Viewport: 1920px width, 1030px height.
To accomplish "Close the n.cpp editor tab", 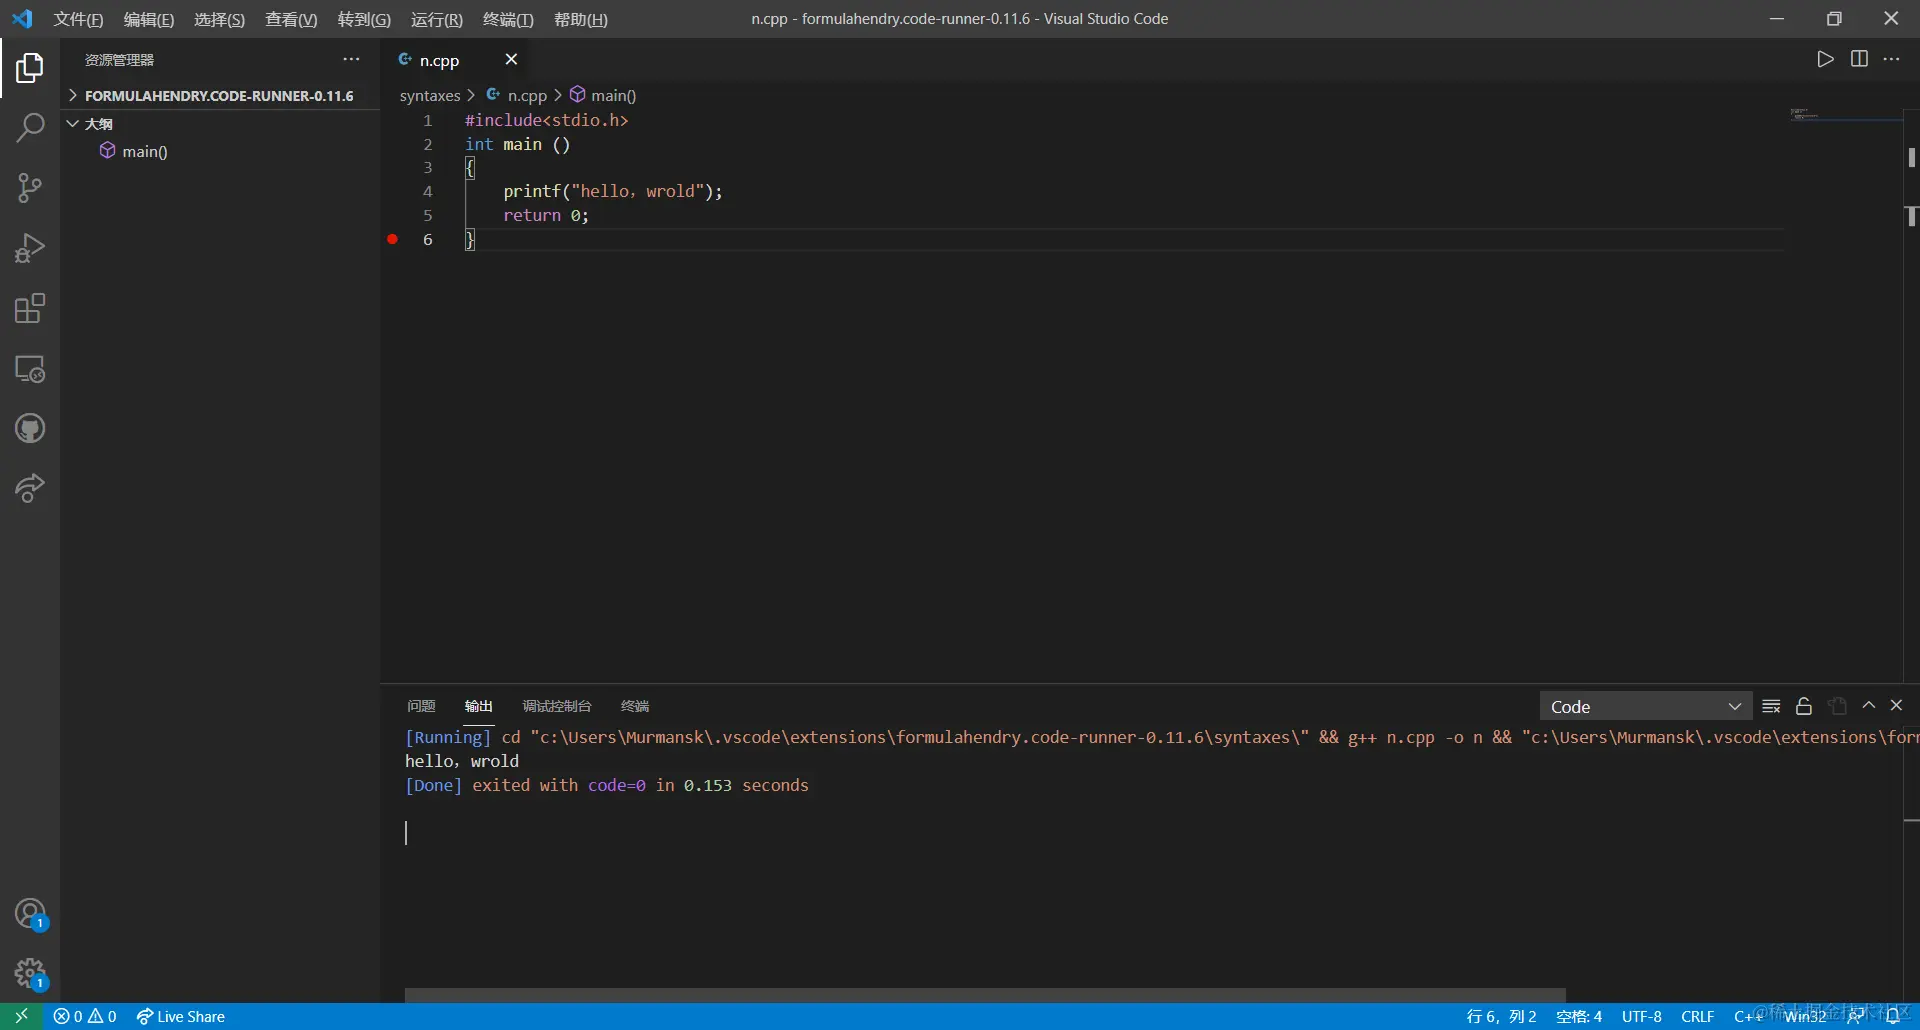I will (x=511, y=59).
